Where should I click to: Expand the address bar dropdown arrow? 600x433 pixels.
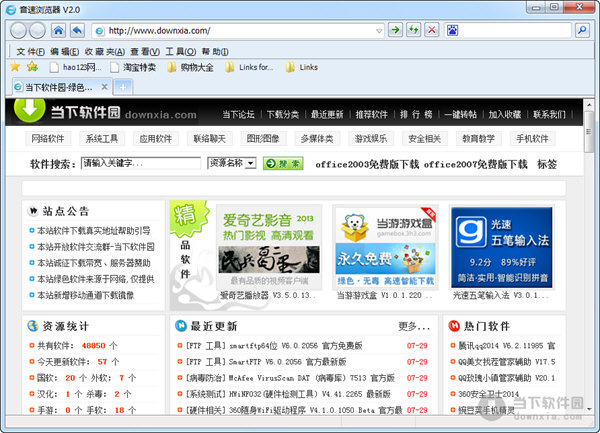coord(379,31)
